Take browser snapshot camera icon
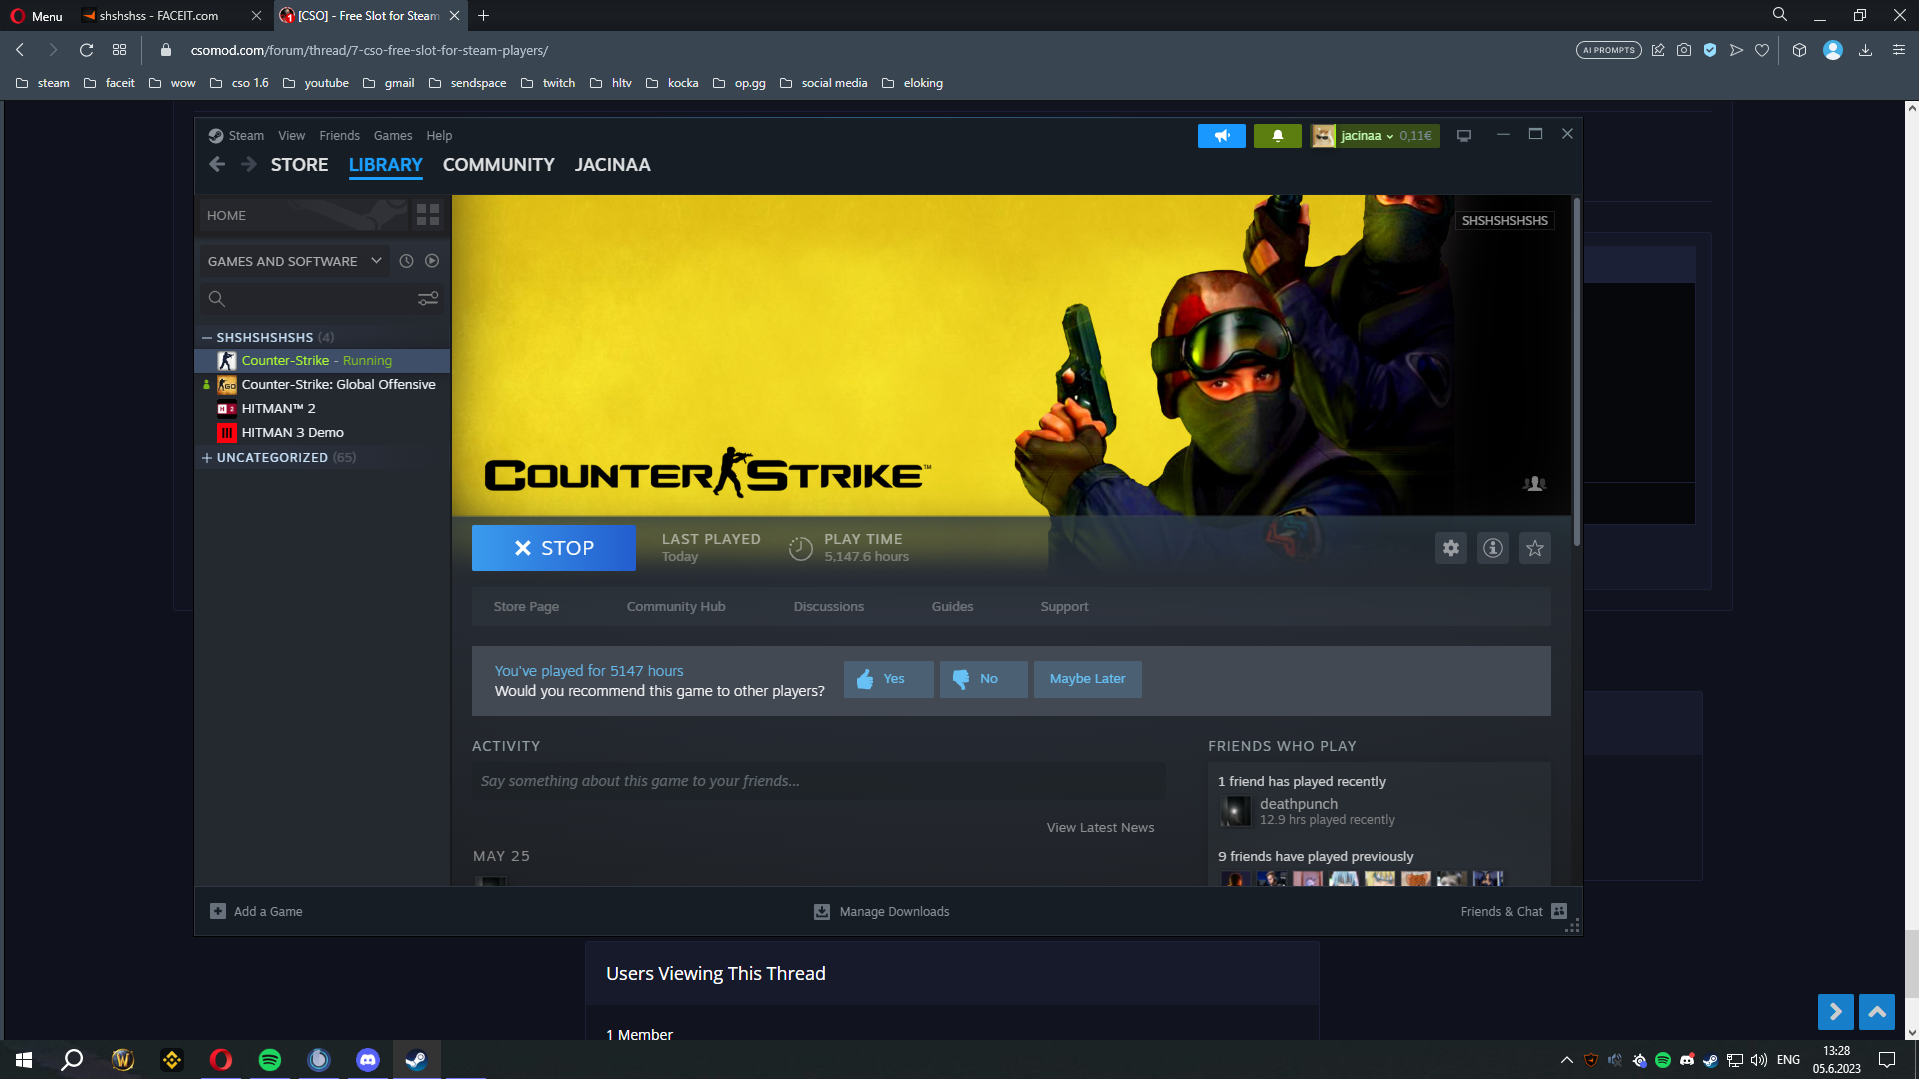 click(x=1684, y=50)
